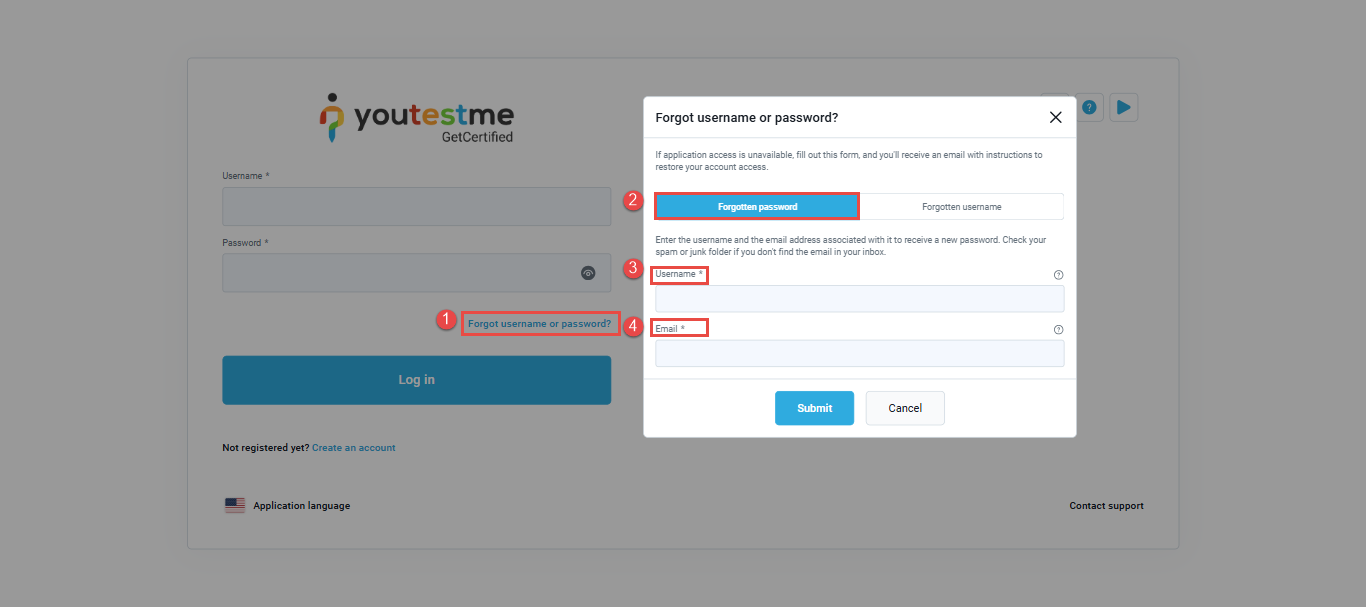Click the blue question mark help icon
Image resolution: width=1366 pixels, height=607 pixels.
[1090, 107]
